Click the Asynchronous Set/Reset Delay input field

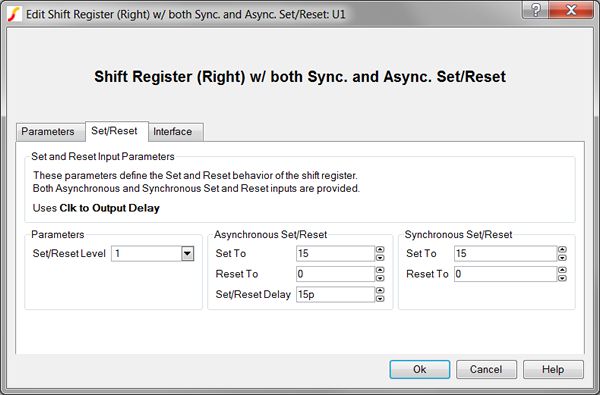click(335, 294)
